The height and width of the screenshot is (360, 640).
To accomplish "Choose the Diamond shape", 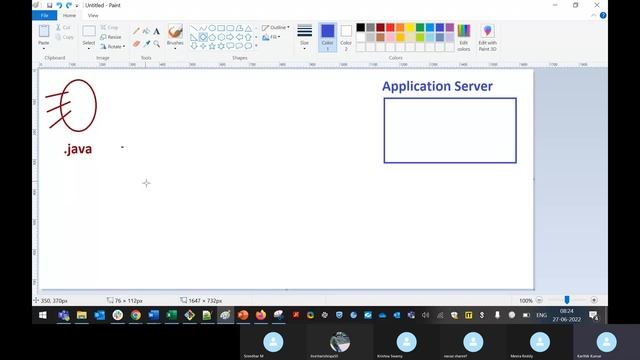I will coord(203,37).
